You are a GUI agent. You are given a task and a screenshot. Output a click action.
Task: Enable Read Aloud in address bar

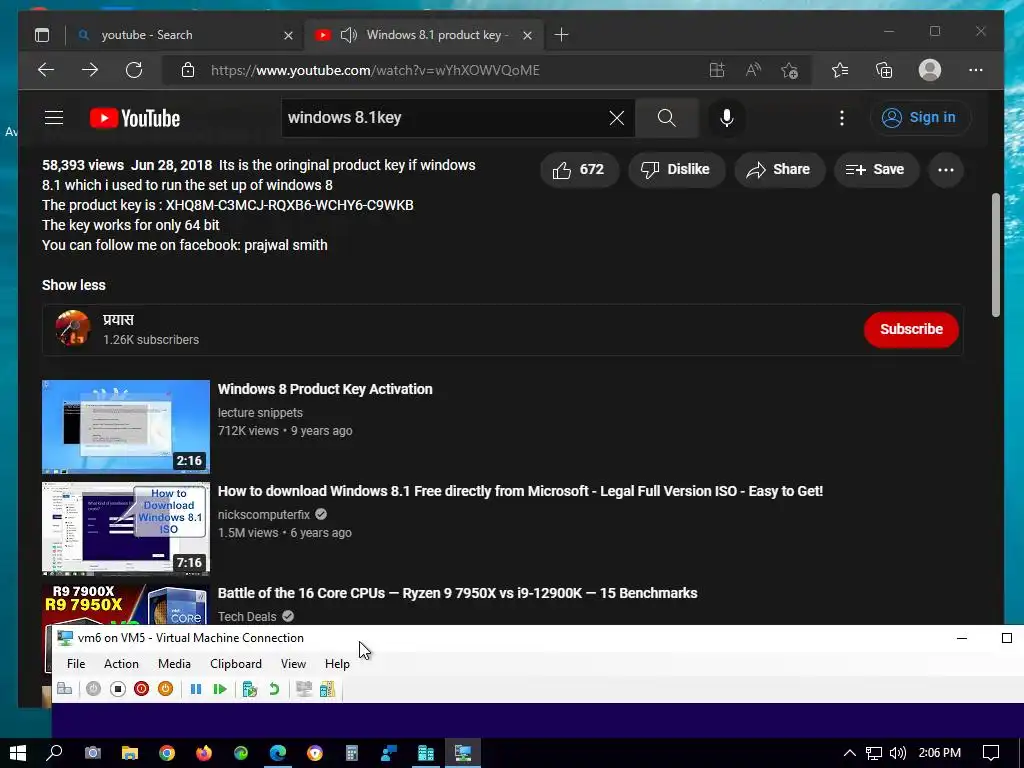coord(753,70)
